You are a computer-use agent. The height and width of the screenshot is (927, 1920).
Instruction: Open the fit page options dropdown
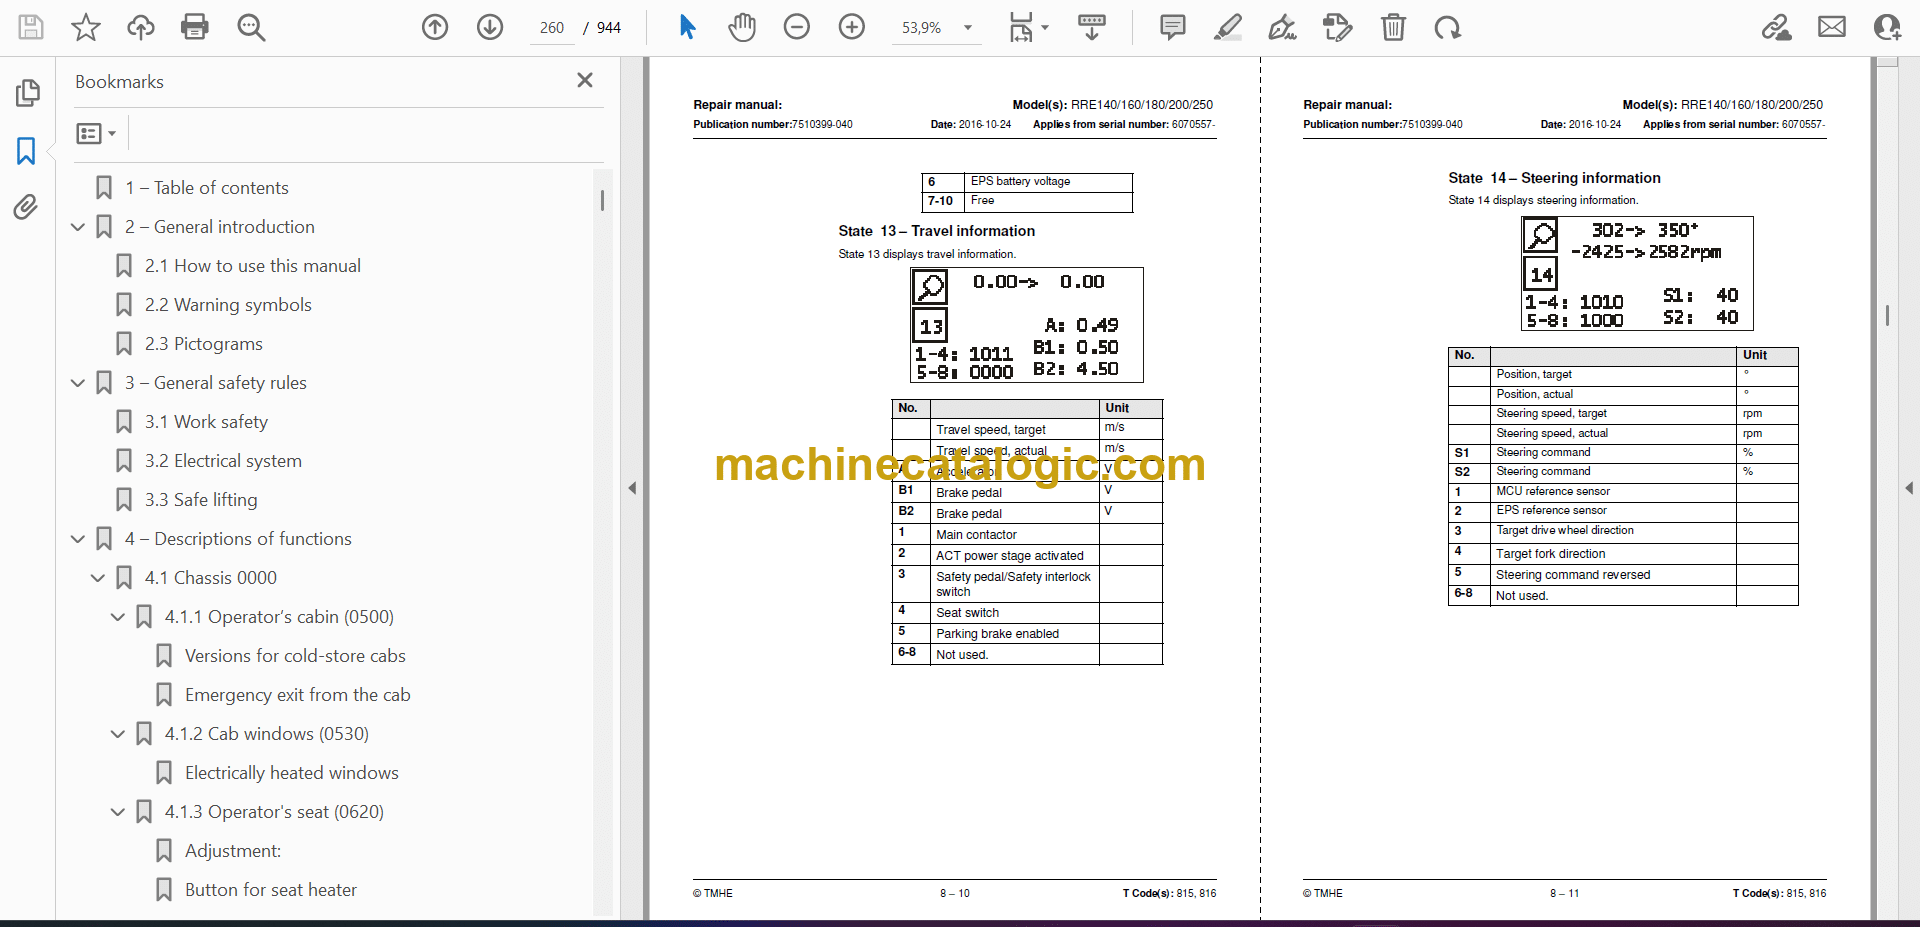(1028, 27)
